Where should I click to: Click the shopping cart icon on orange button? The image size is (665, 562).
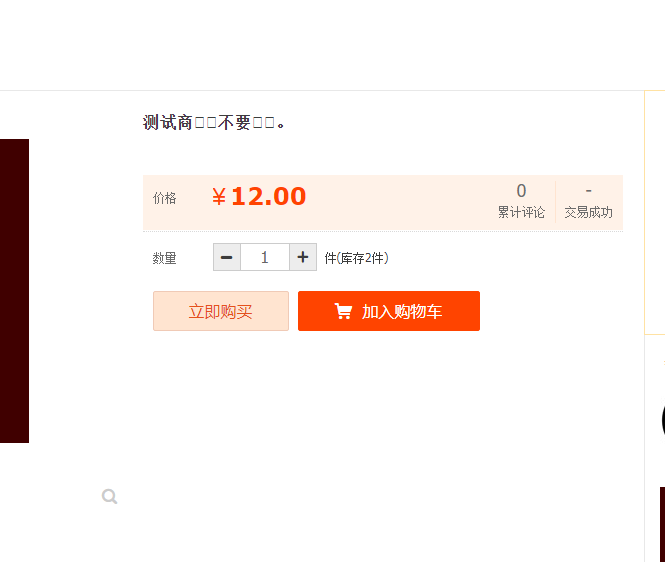pos(343,311)
